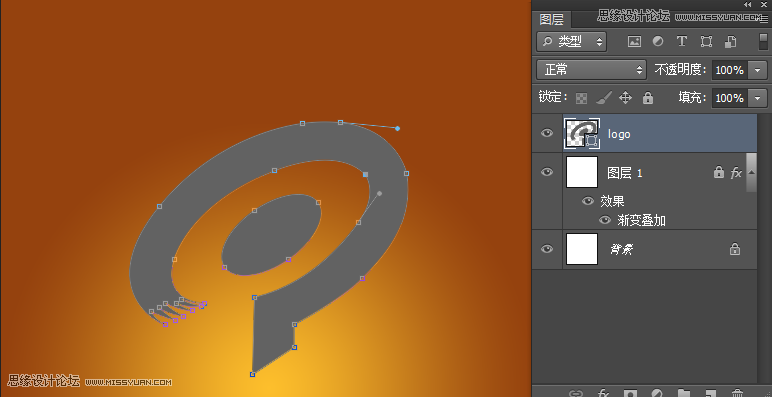The image size is (772, 397).
Task: Click the 效果 effects label
Action: point(612,201)
